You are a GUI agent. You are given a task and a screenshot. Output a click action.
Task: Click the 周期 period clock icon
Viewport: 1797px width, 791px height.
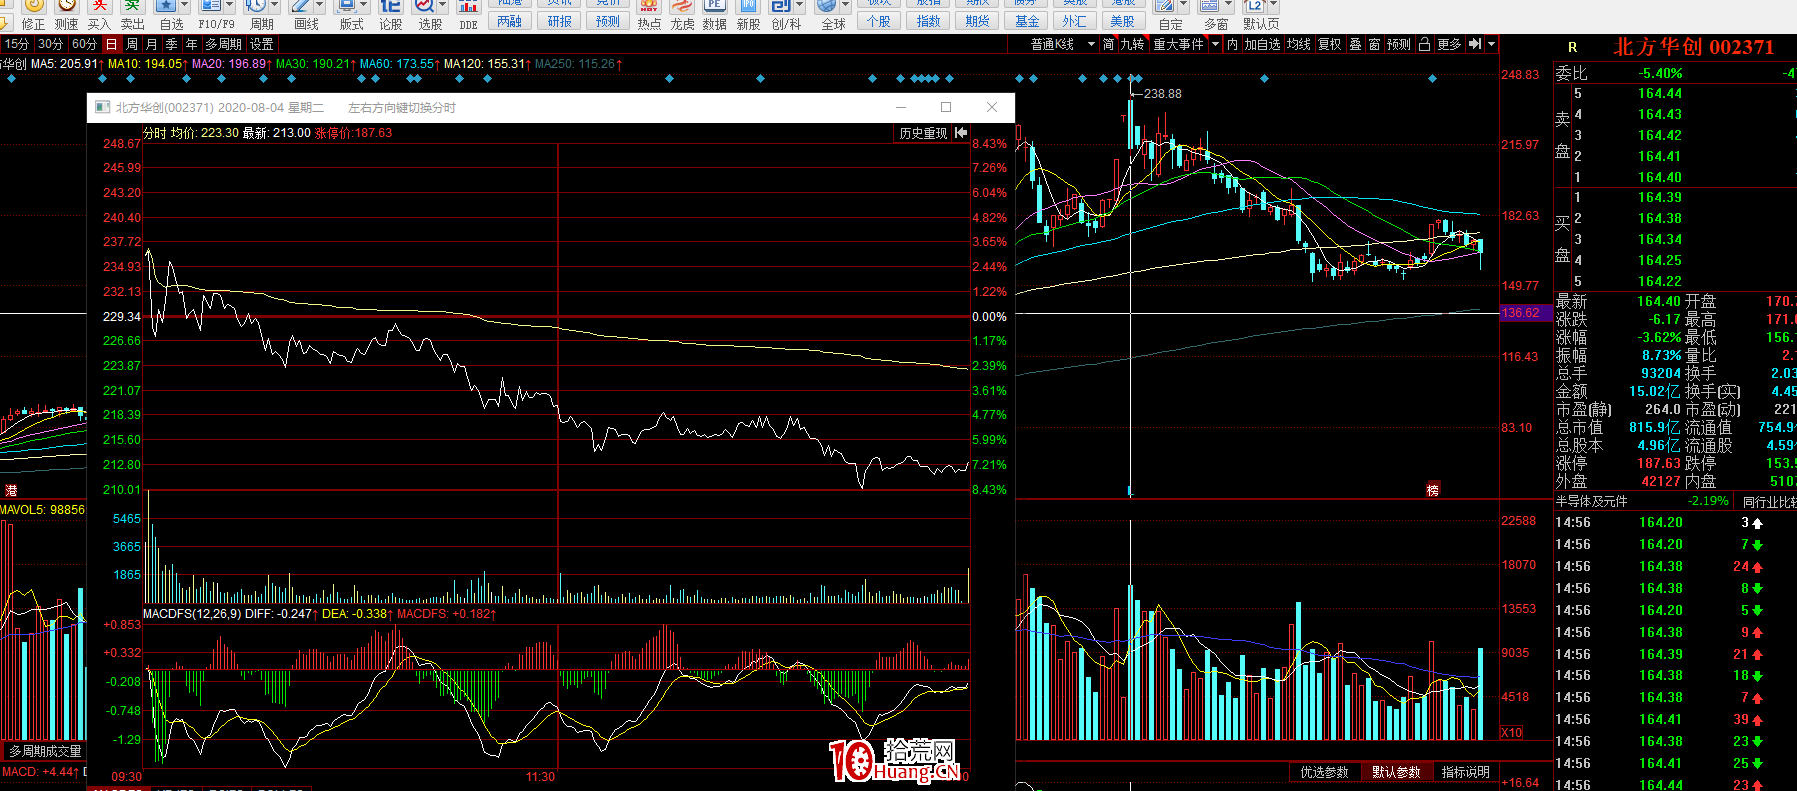coord(256,6)
